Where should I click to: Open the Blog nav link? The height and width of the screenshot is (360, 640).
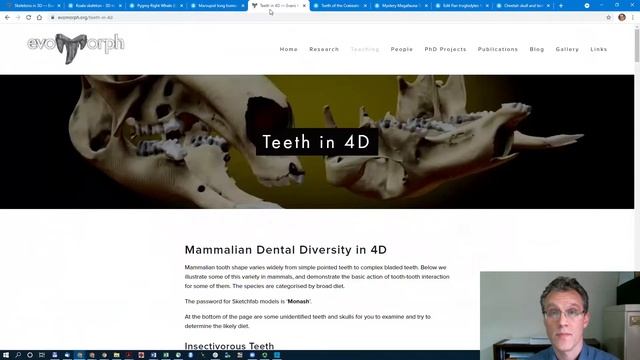pyautogui.click(x=537, y=49)
